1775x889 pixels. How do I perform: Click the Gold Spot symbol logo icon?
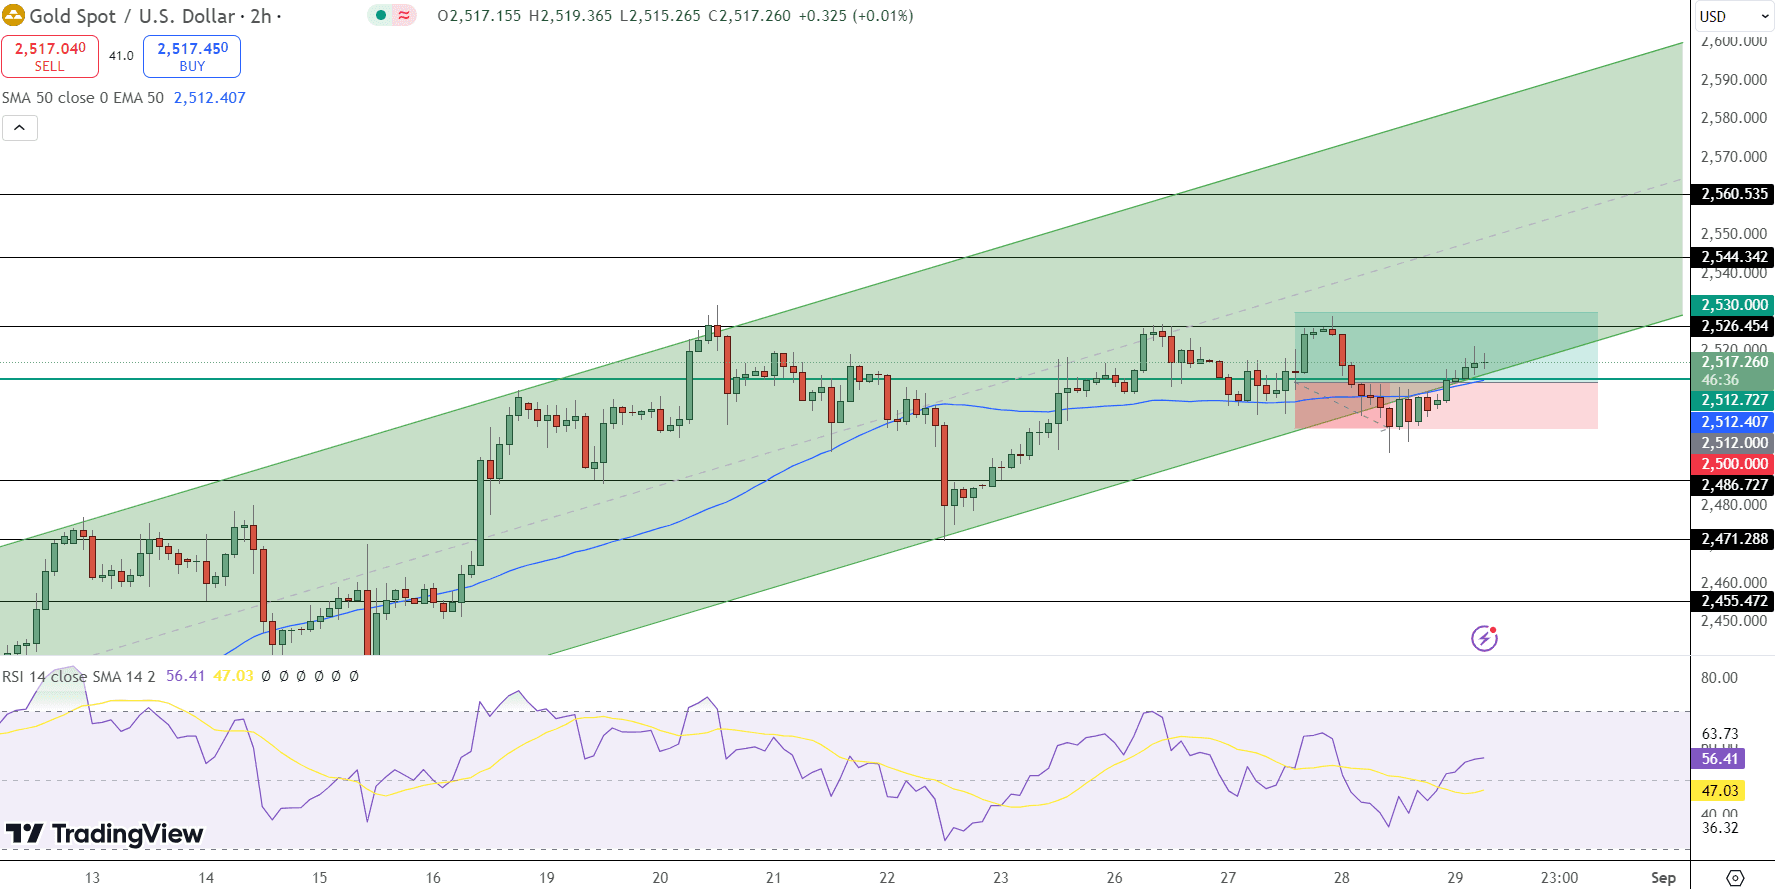point(13,15)
